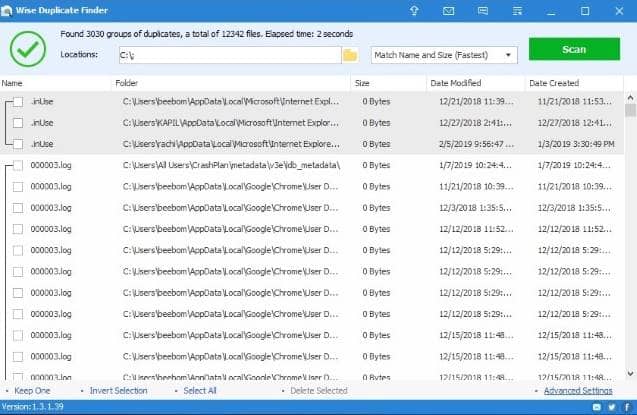
Task: Click Select All
Action: tap(200, 391)
